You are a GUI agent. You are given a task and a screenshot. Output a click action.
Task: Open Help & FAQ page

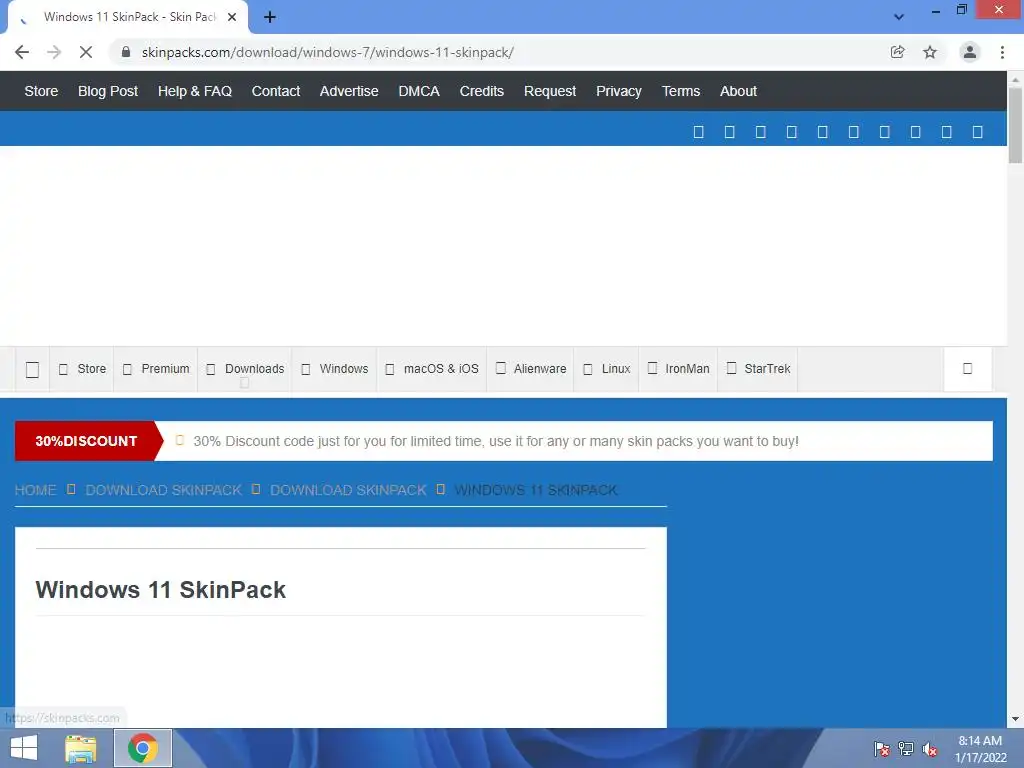[x=195, y=91]
